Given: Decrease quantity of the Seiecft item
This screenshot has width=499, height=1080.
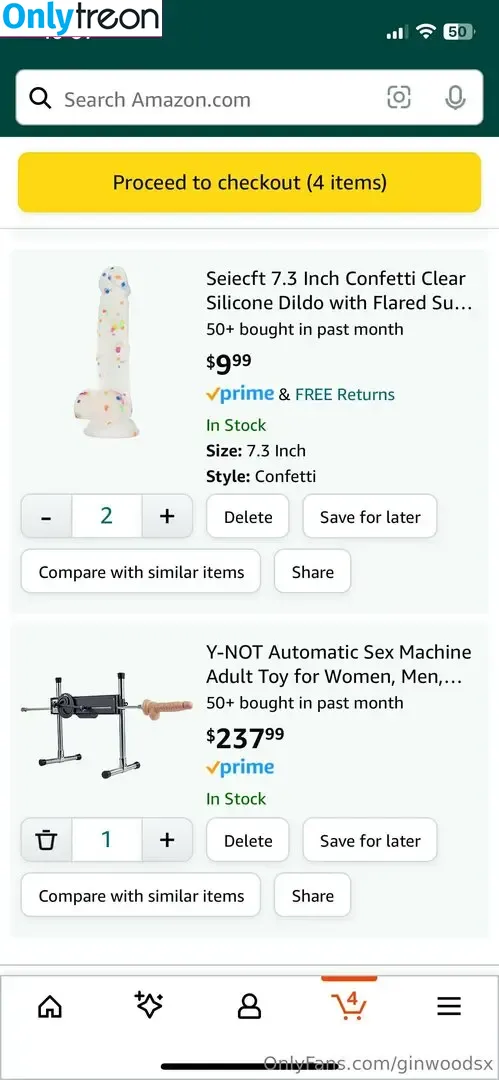Looking at the screenshot, I should [x=46, y=516].
